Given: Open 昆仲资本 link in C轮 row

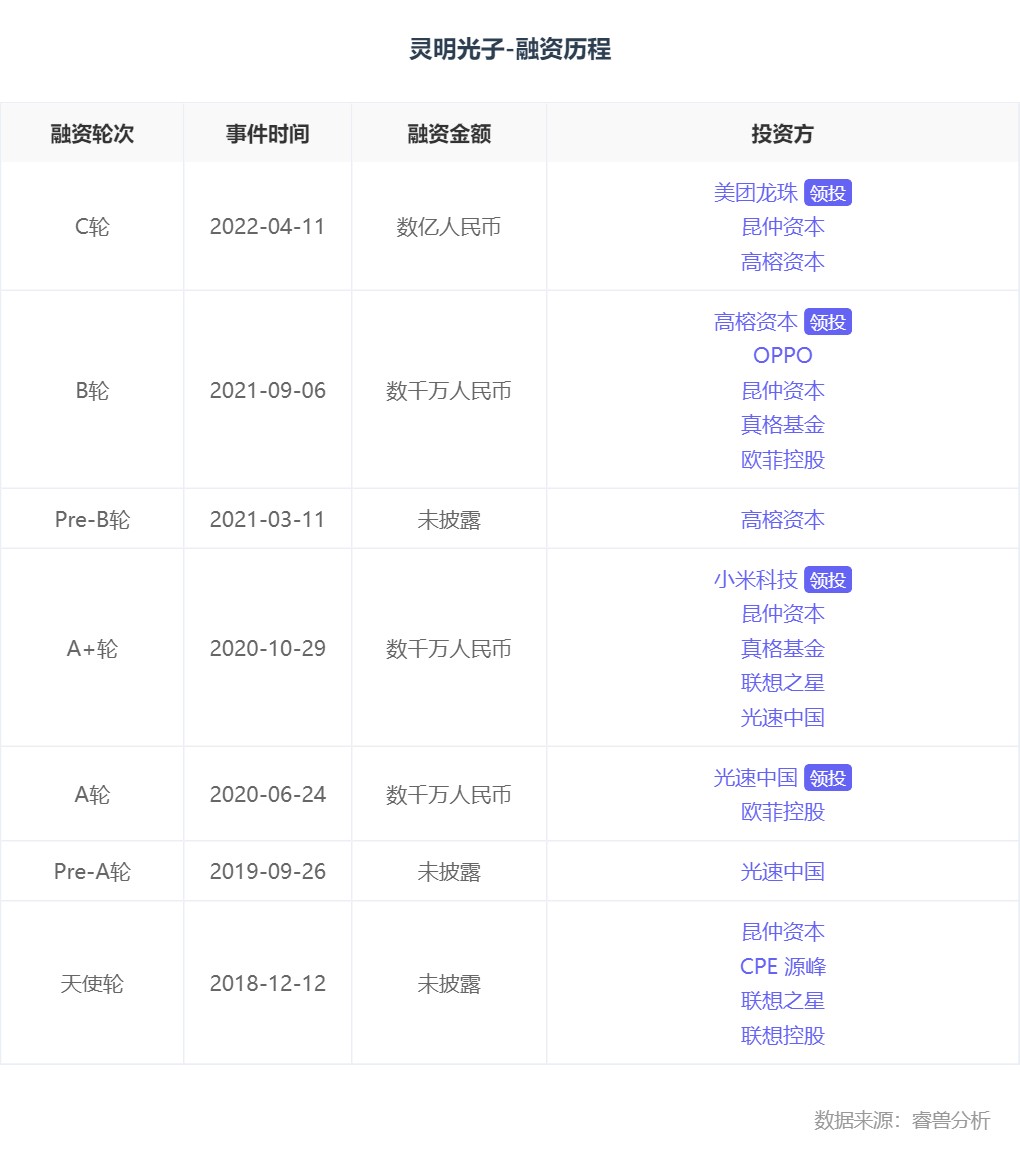Looking at the screenshot, I should pos(783,227).
